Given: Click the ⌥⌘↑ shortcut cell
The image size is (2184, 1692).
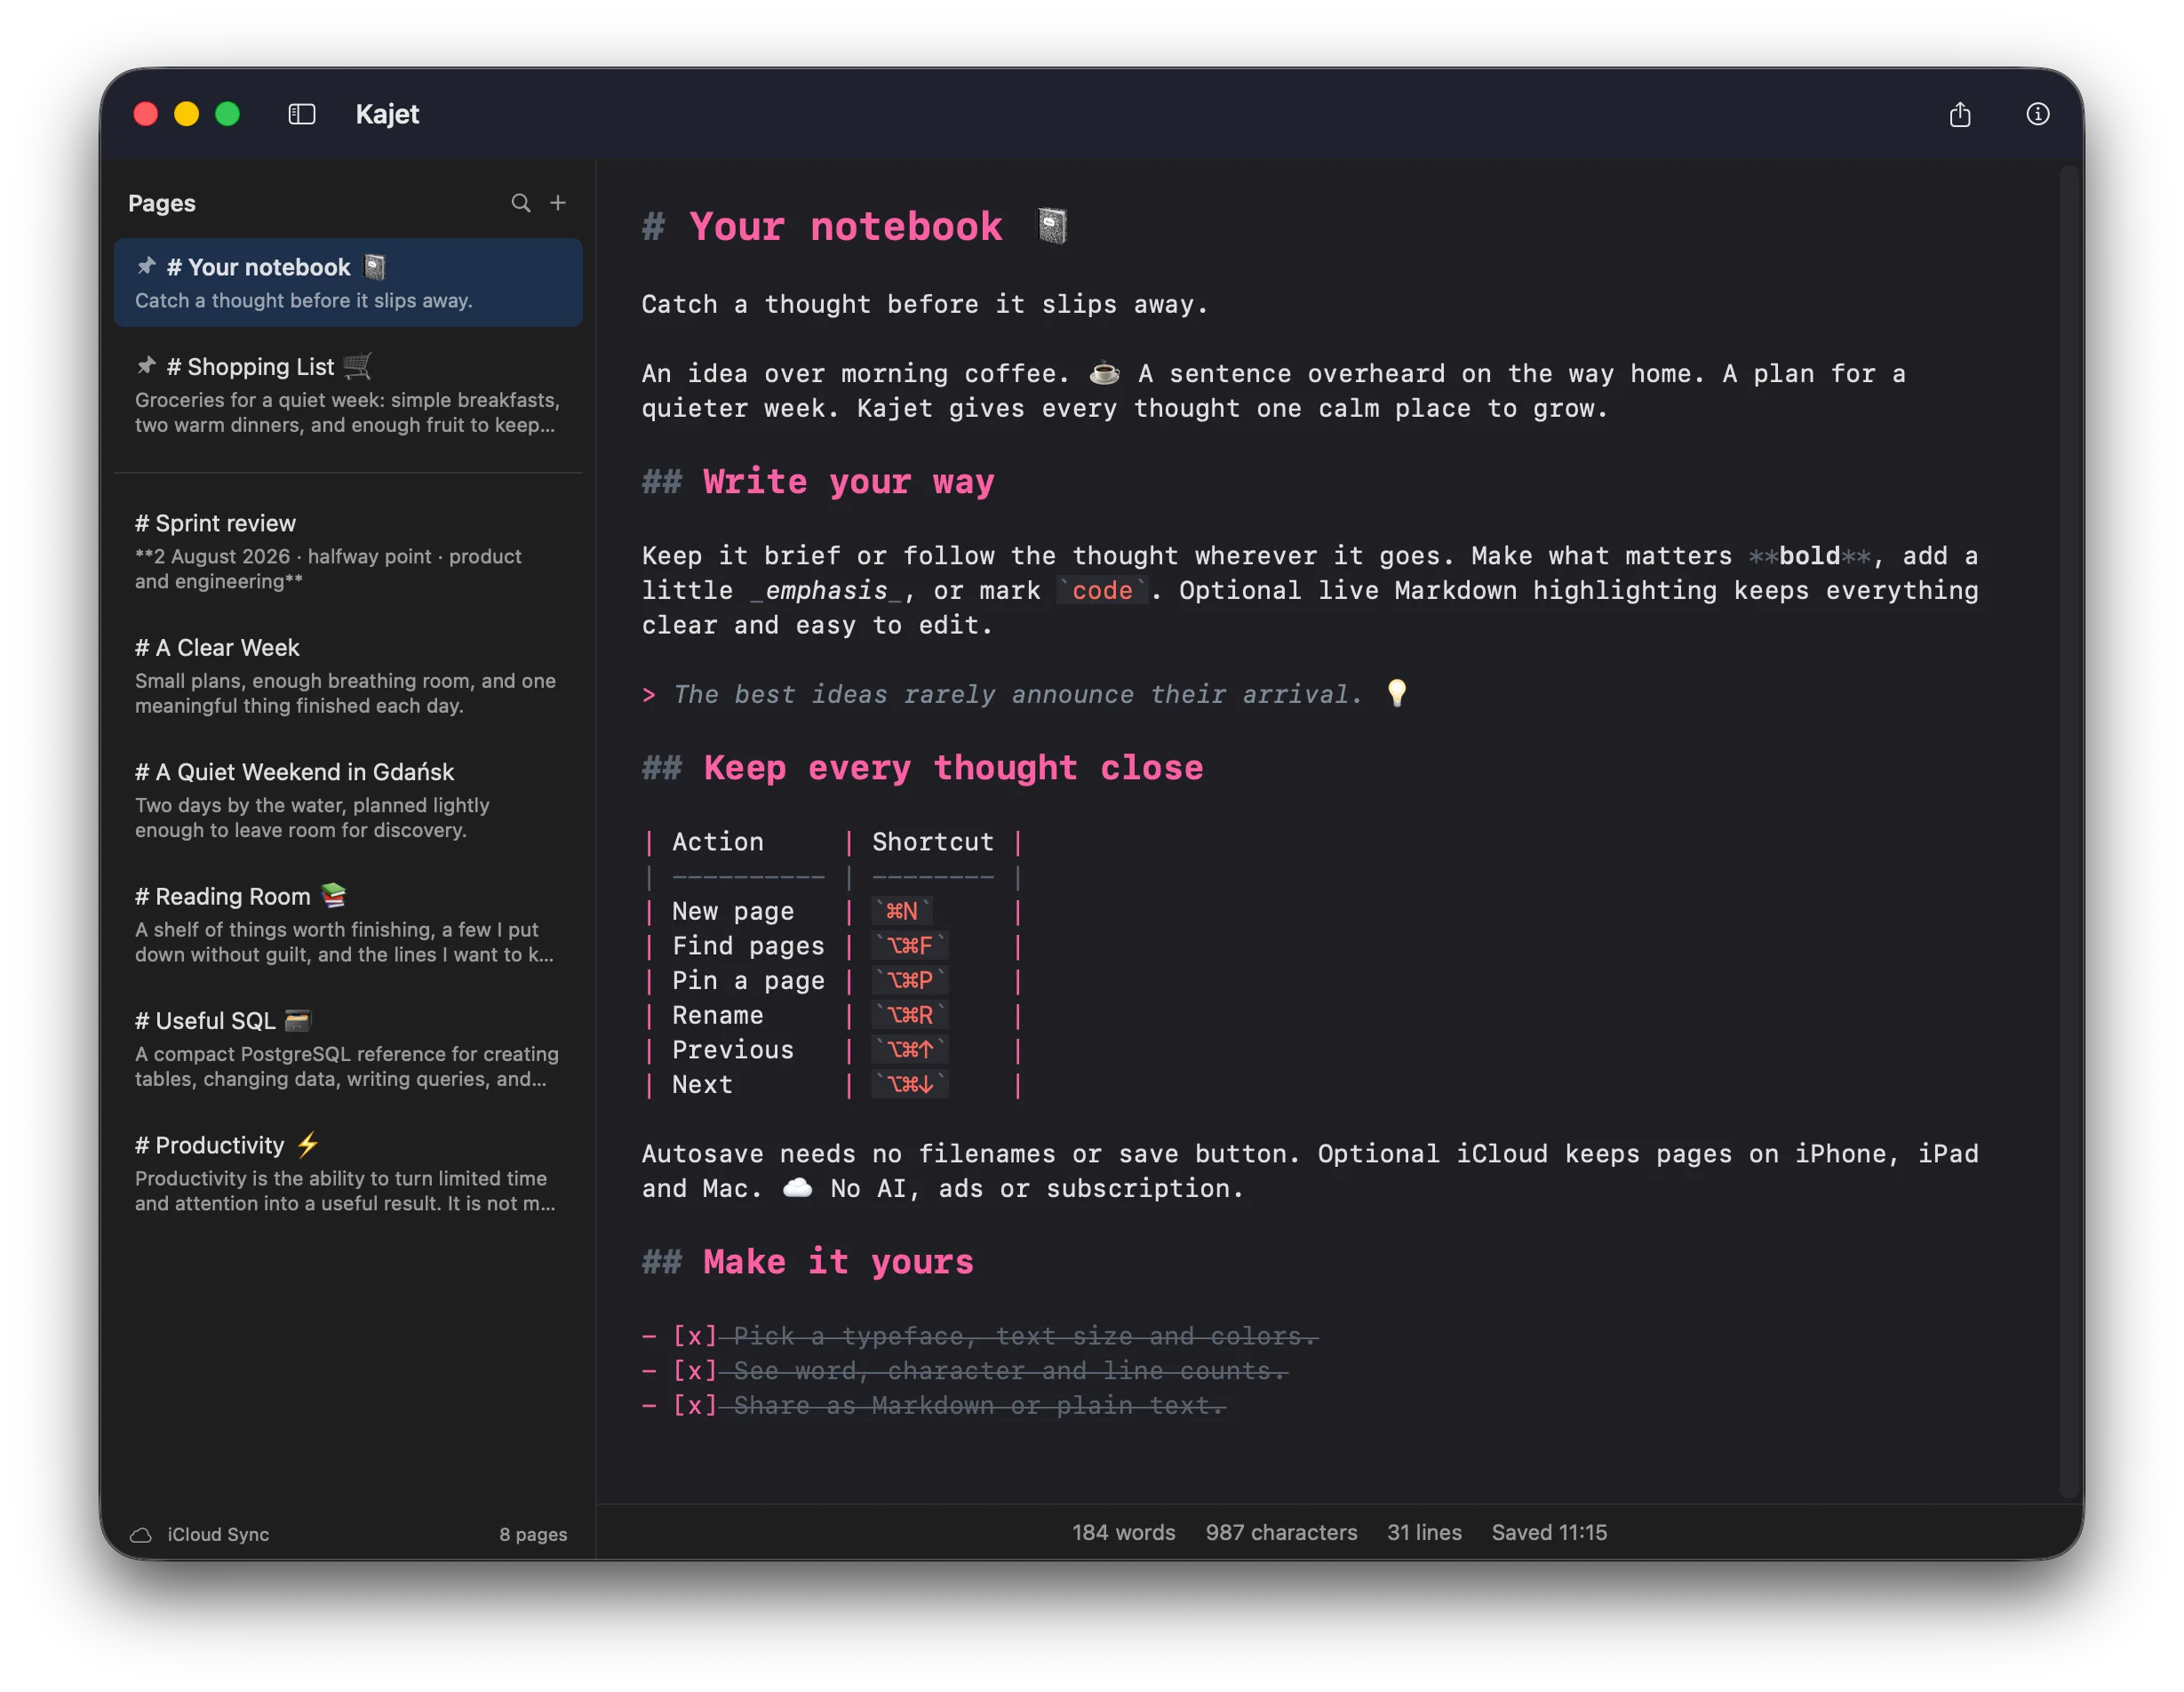Looking at the screenshot, I should [909, 1050].
